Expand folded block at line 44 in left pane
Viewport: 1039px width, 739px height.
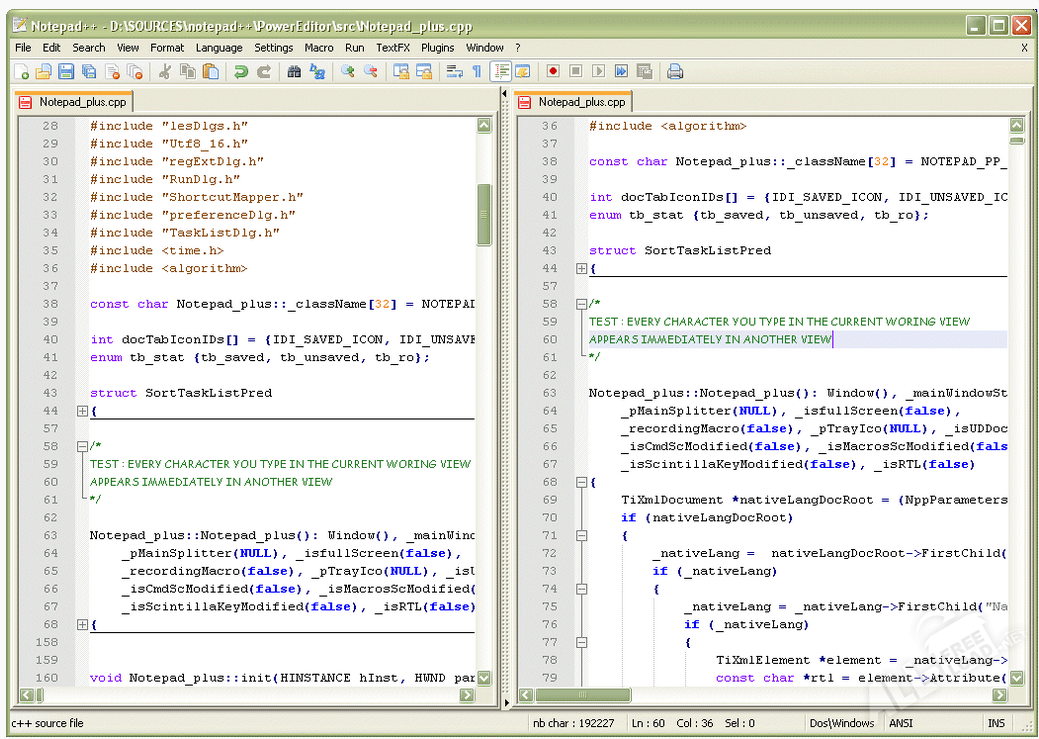tap(82, 411)
